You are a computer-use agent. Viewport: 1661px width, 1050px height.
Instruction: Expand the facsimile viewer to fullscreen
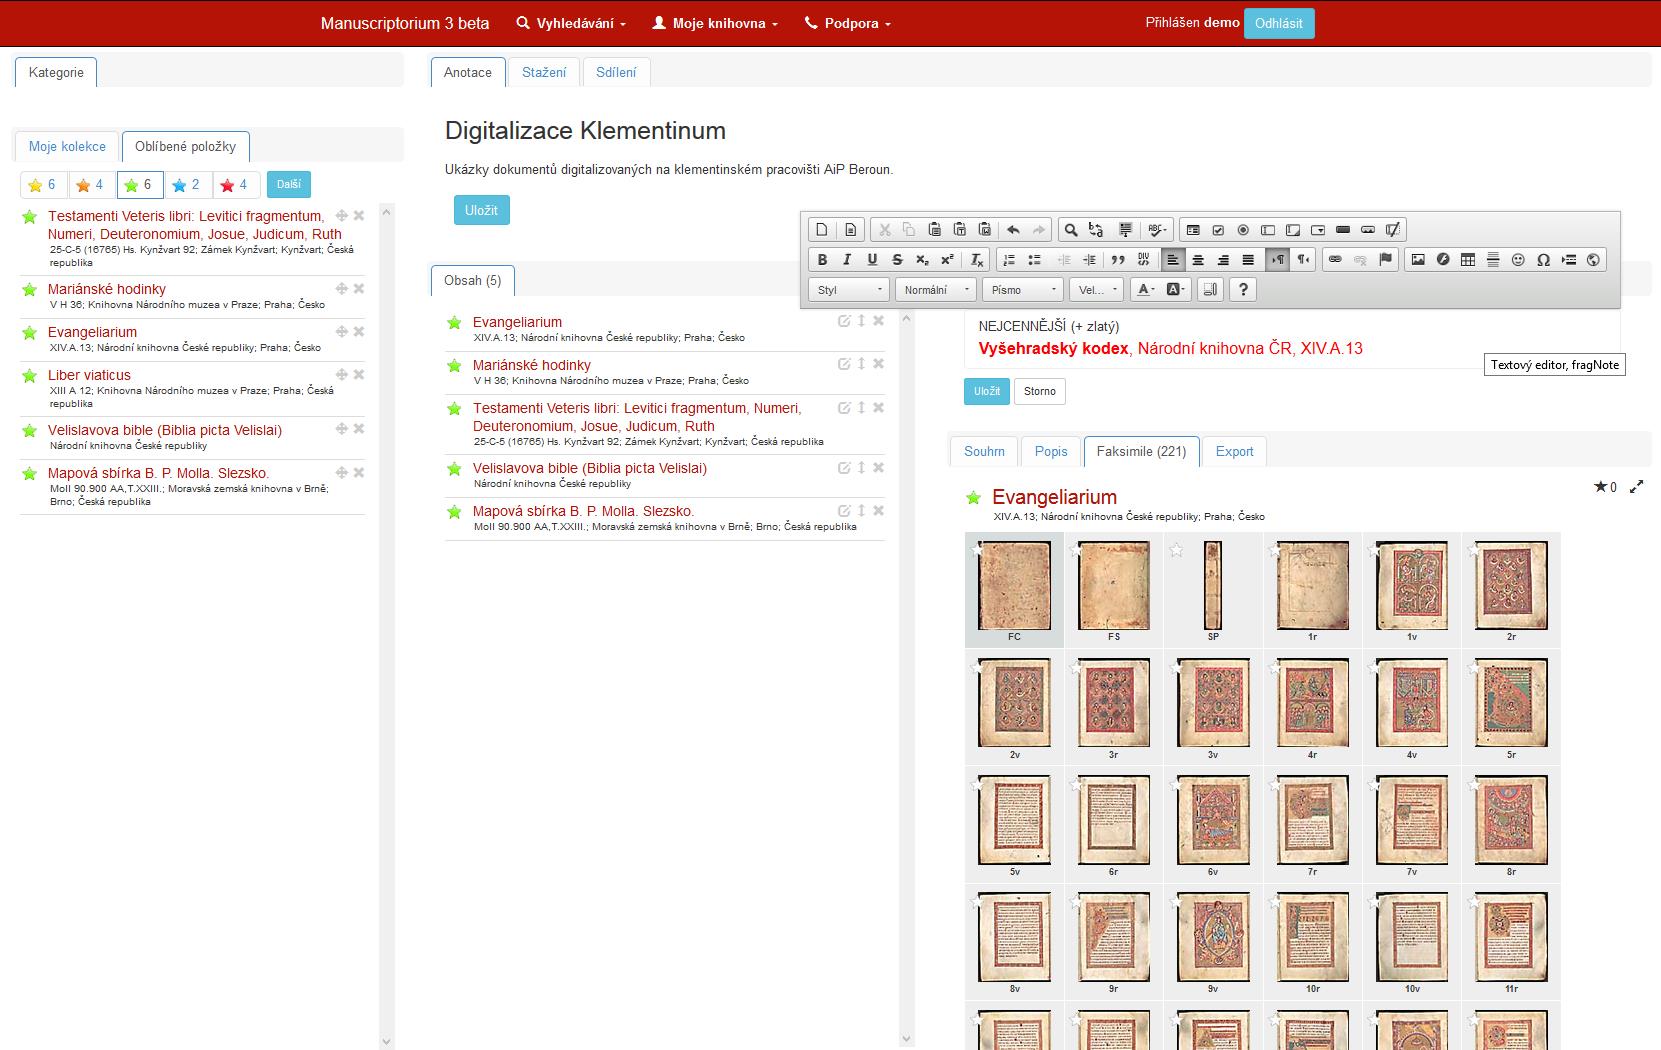click(1637, 487)
